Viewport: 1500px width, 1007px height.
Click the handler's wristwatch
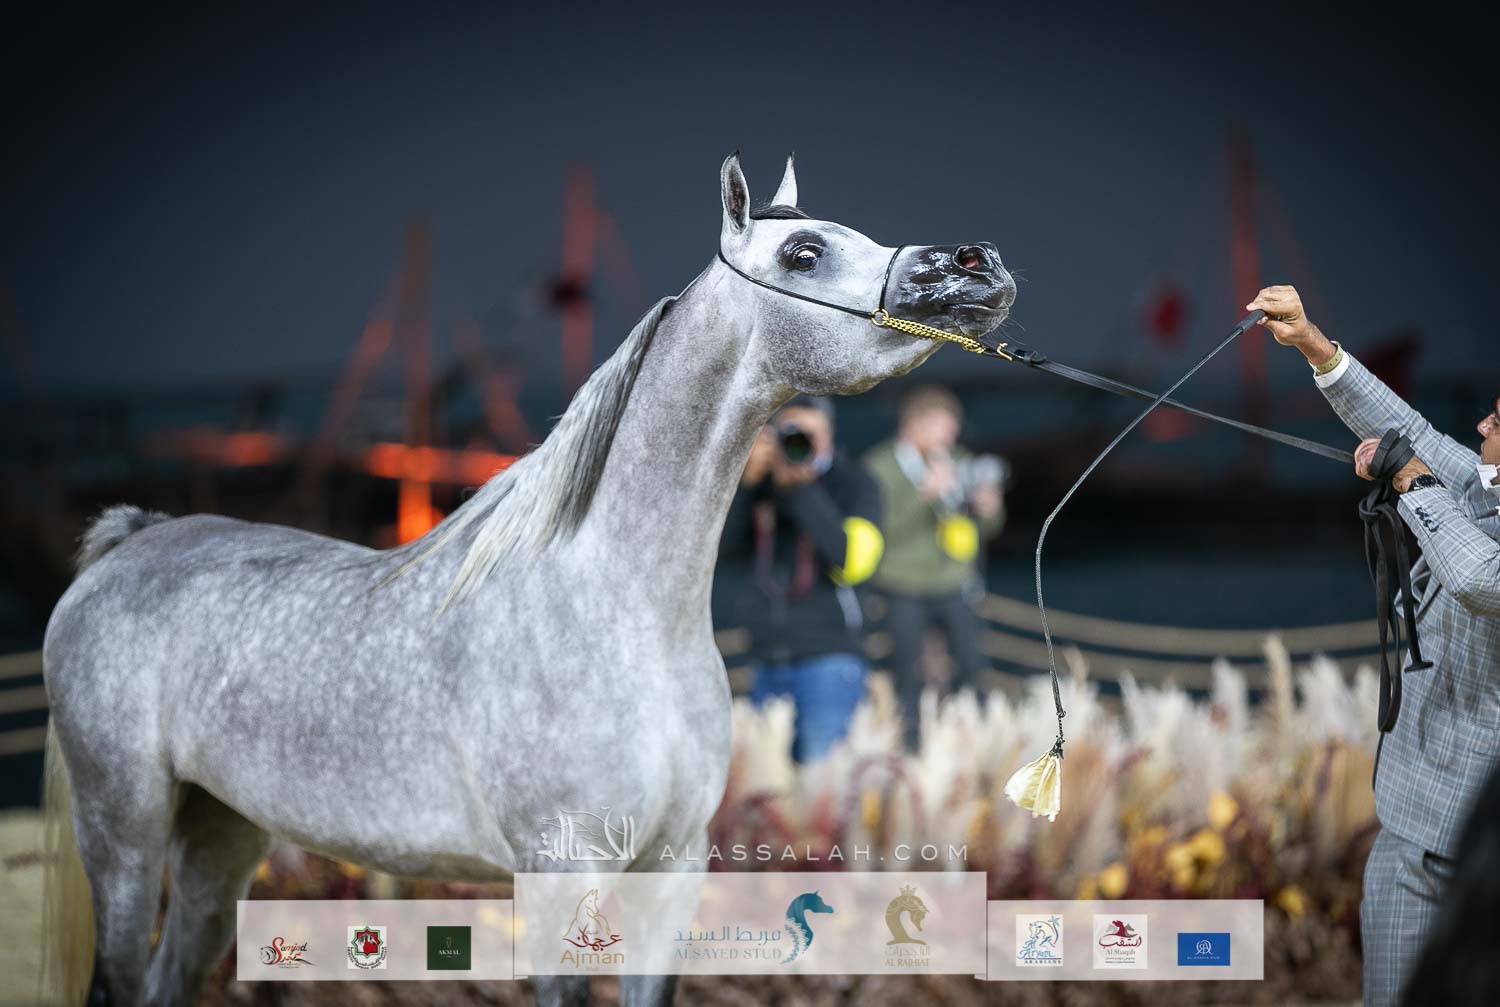1422,483
